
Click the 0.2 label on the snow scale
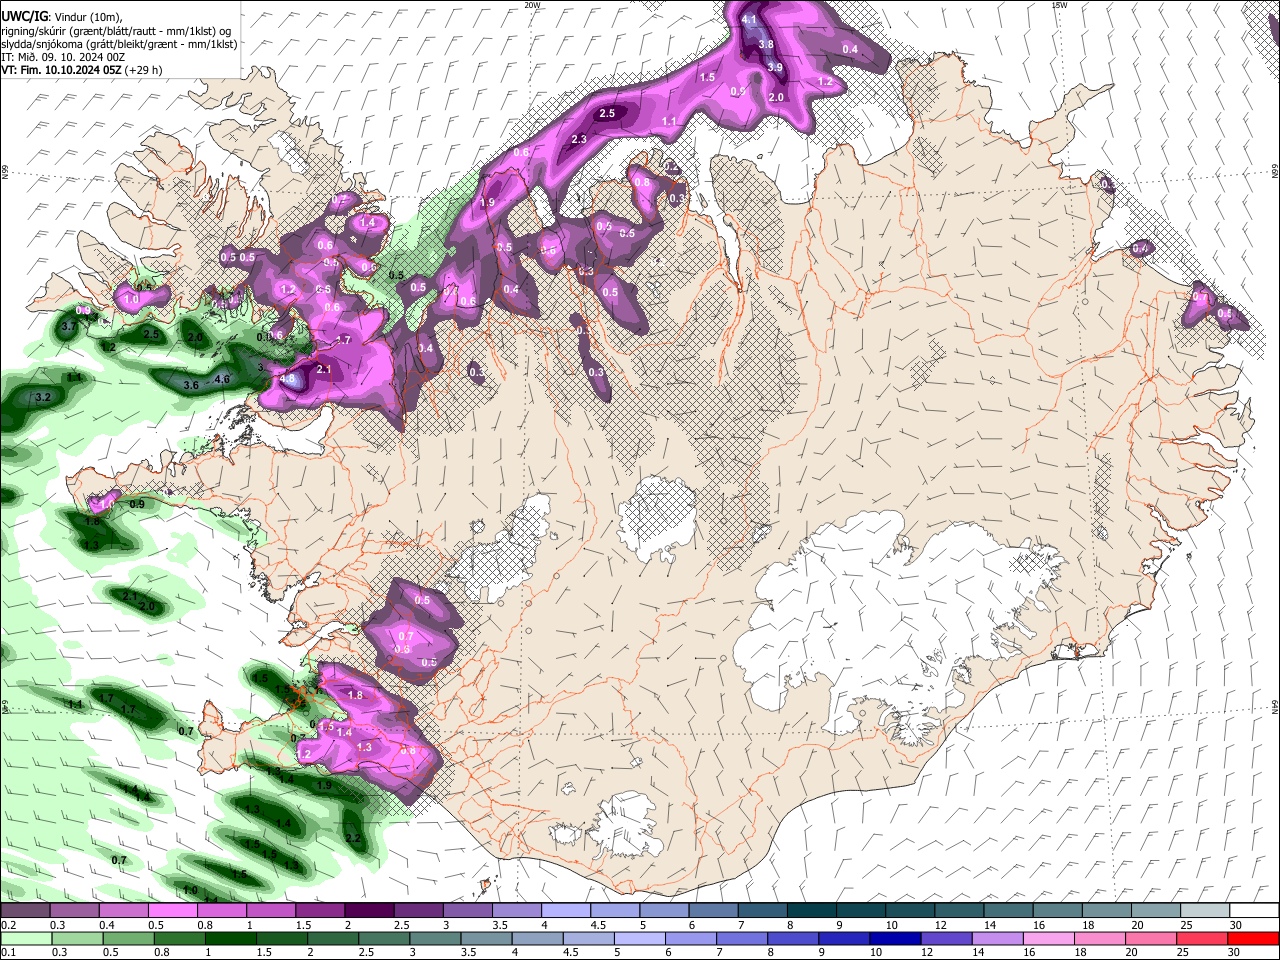(8, 925)
